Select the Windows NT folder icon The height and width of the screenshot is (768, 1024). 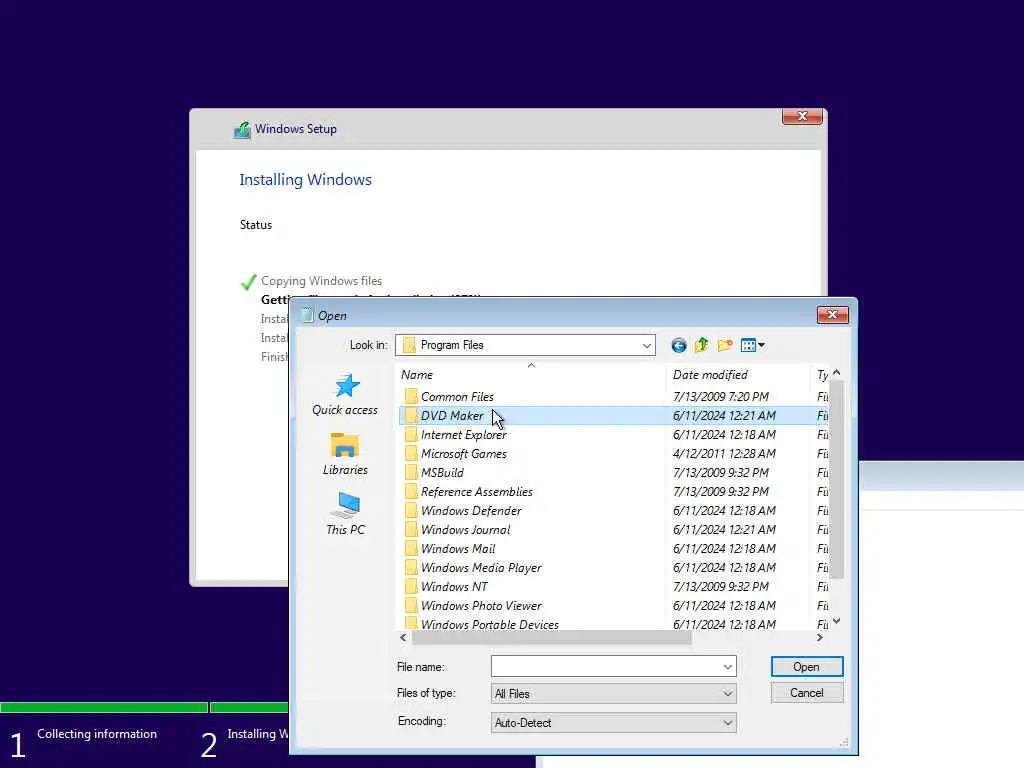pos(411,586)
